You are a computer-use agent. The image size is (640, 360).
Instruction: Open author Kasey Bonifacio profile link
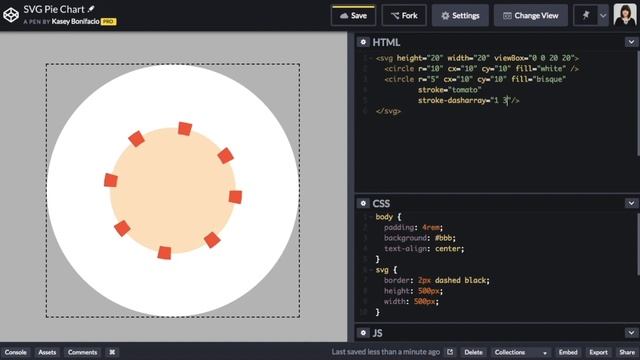point(76,21)
